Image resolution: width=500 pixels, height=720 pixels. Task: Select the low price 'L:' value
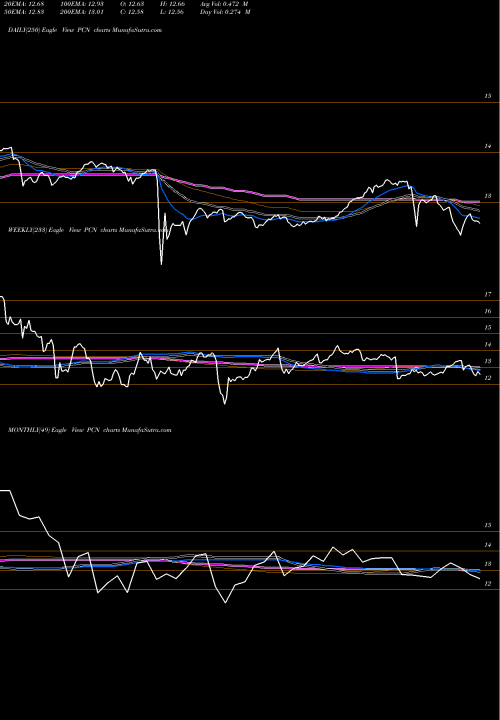click(172, 12)
